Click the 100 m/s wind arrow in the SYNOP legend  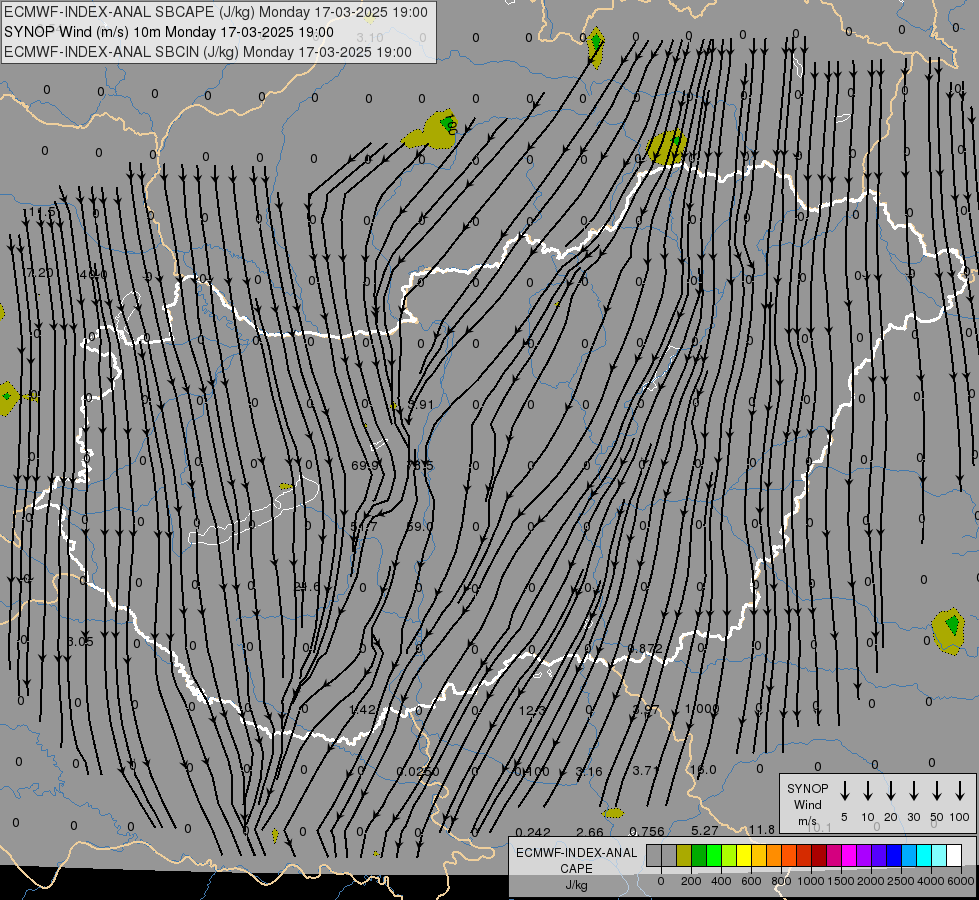click(x=960, y=791)
